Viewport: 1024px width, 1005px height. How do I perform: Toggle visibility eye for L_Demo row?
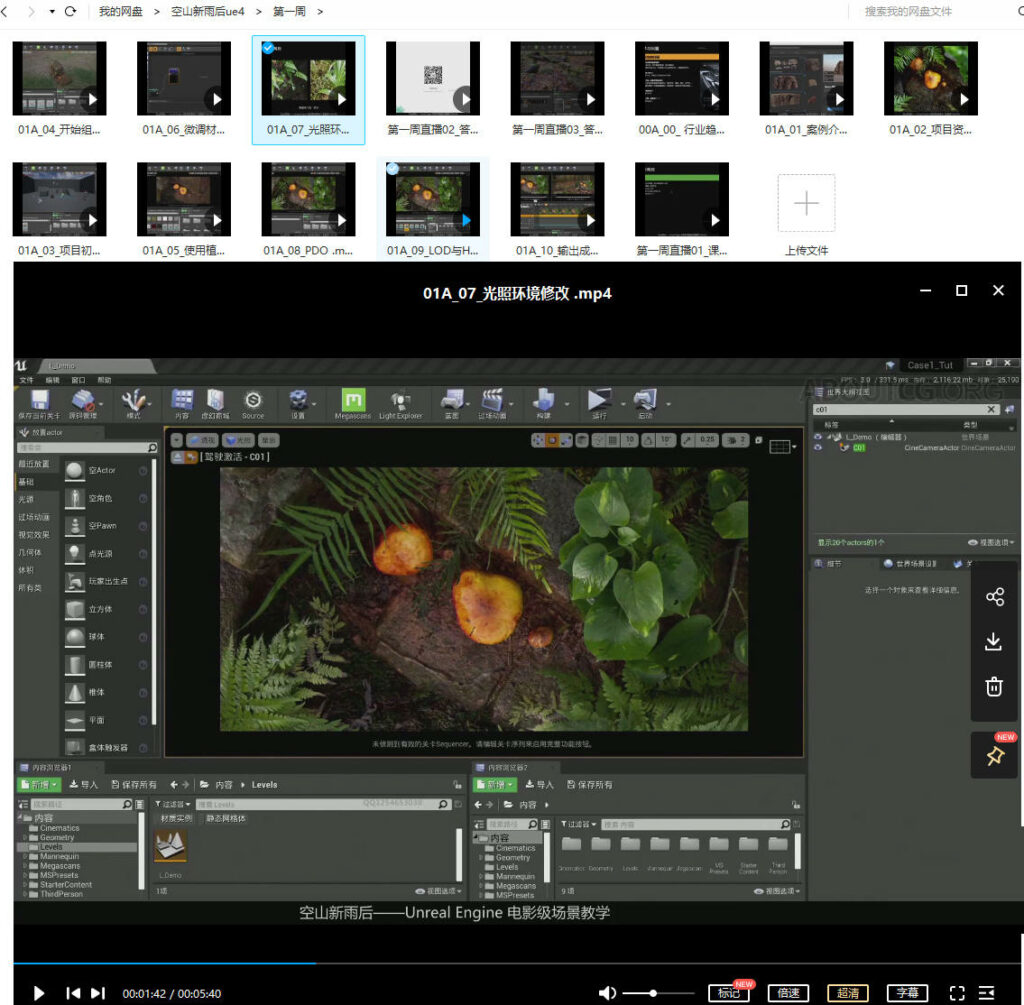click(818, 437)
